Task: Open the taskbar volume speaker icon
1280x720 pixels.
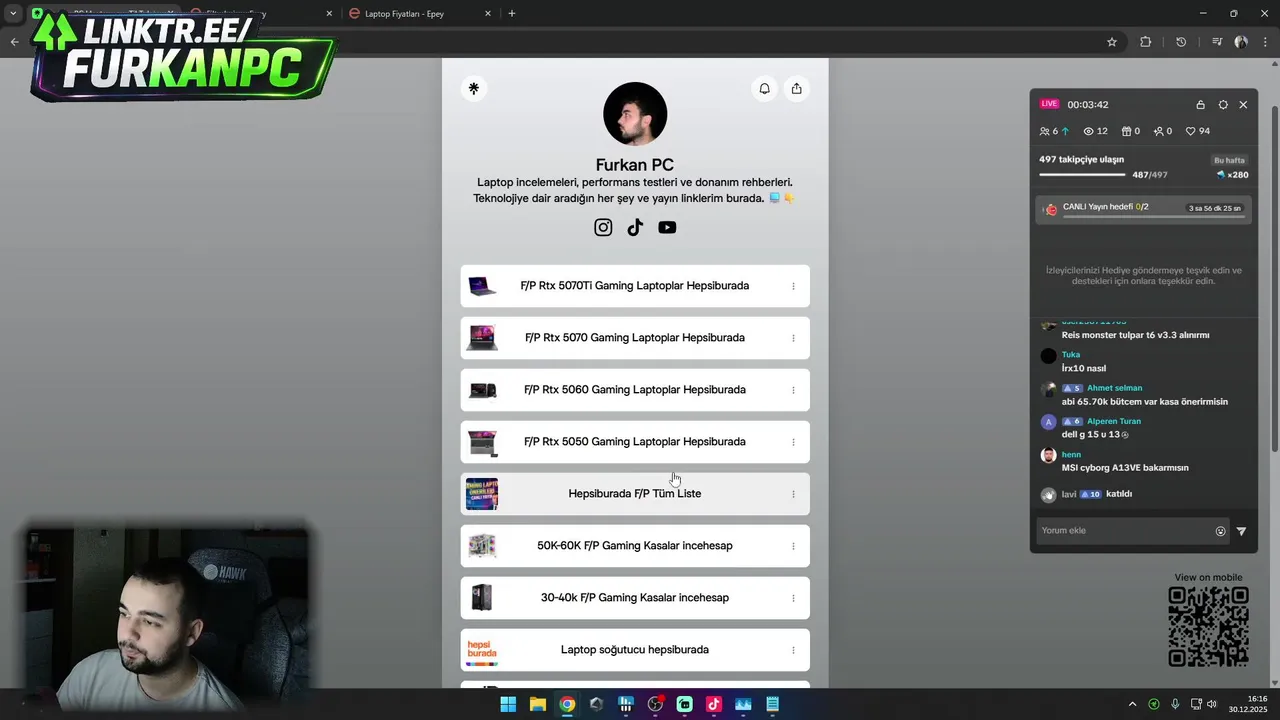Action: 1211,704
